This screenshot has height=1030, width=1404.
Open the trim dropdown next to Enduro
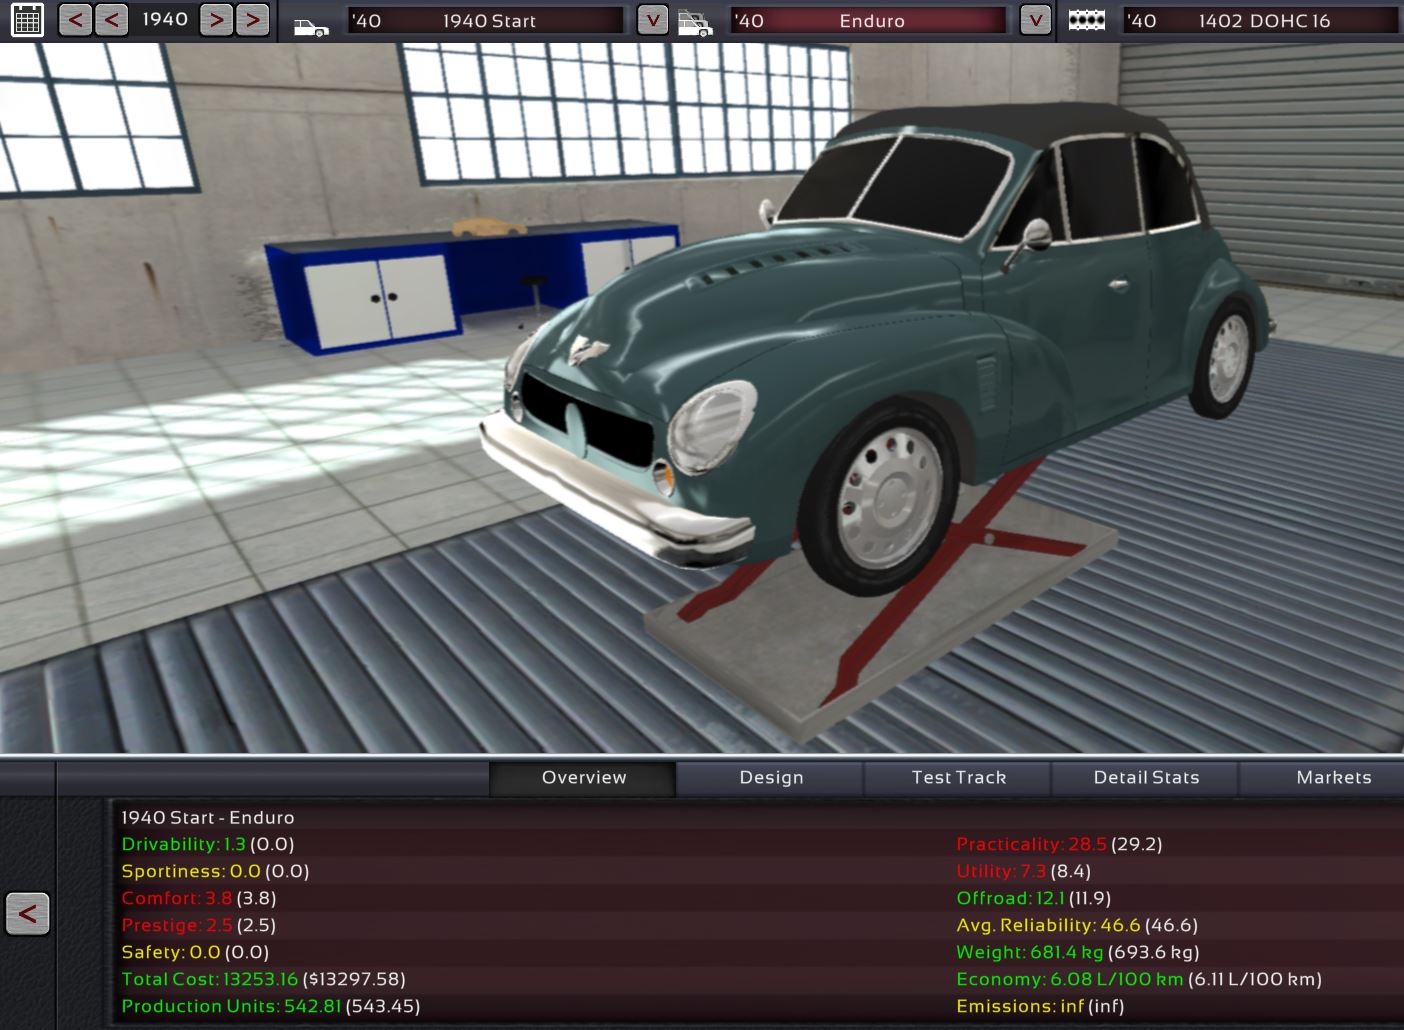coord(1035,20)
